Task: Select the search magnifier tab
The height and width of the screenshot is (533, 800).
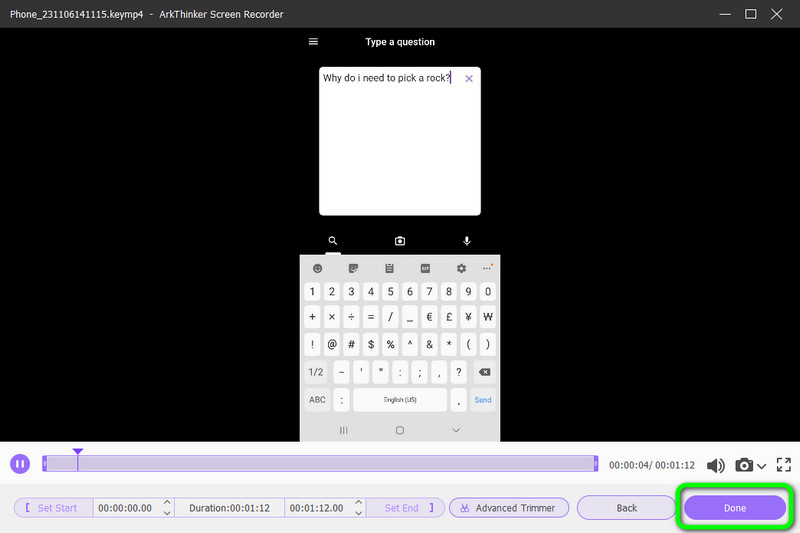Action: (x=333, y=241)
